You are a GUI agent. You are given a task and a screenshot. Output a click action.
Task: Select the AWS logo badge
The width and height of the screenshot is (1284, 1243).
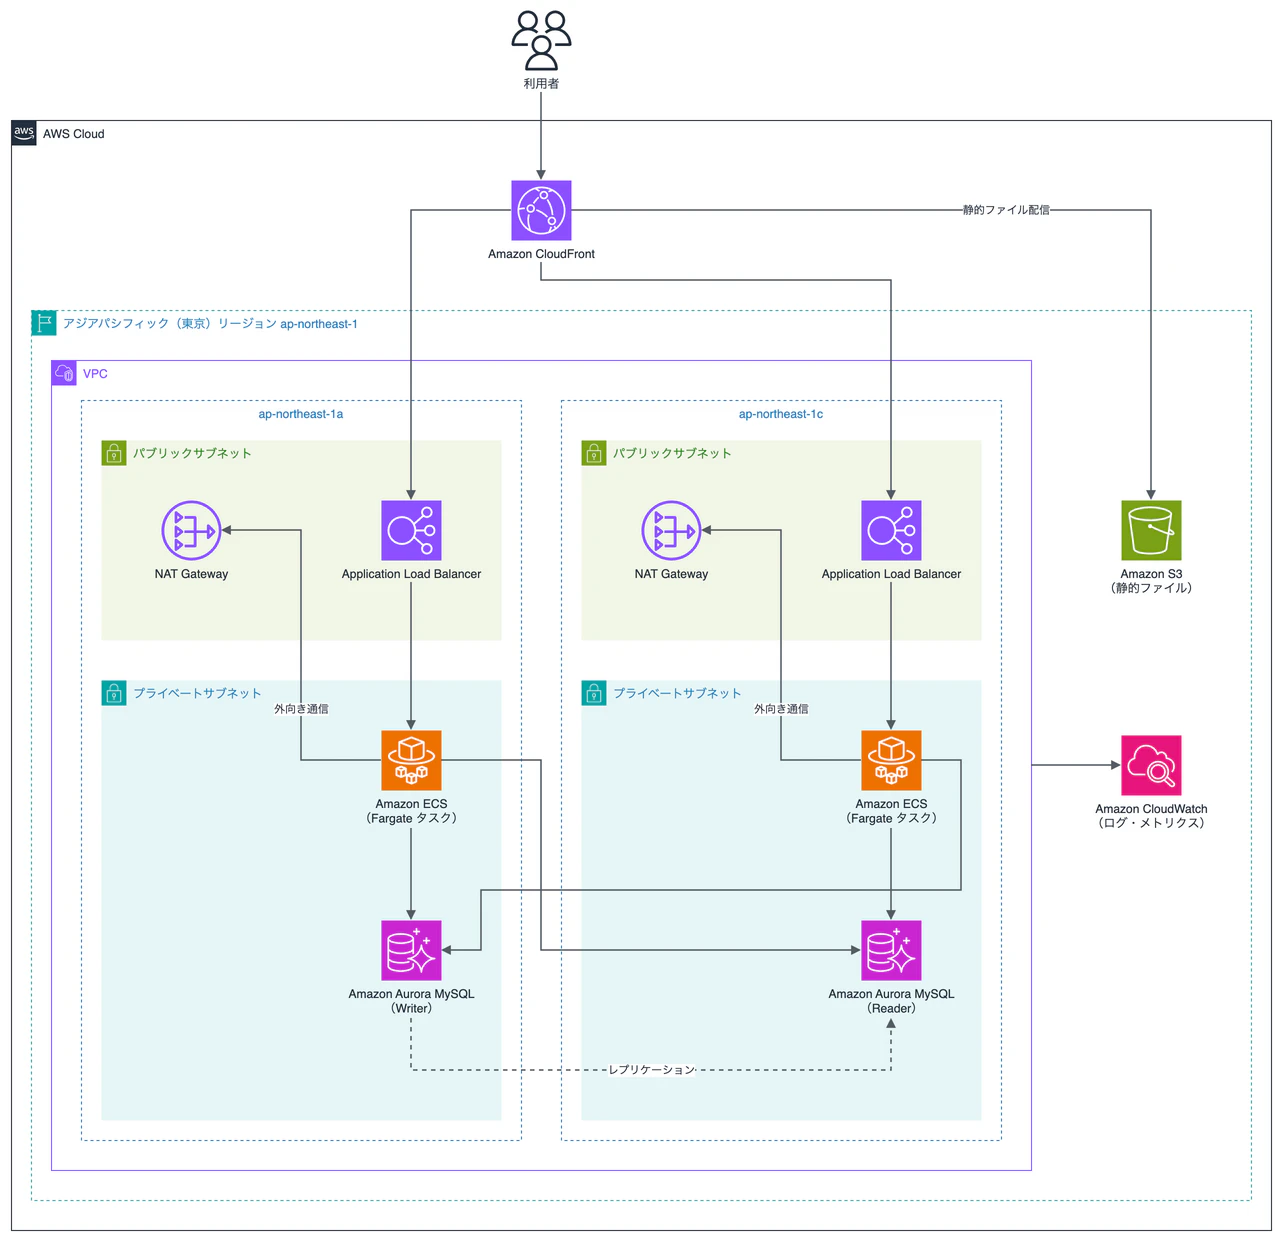24,133
